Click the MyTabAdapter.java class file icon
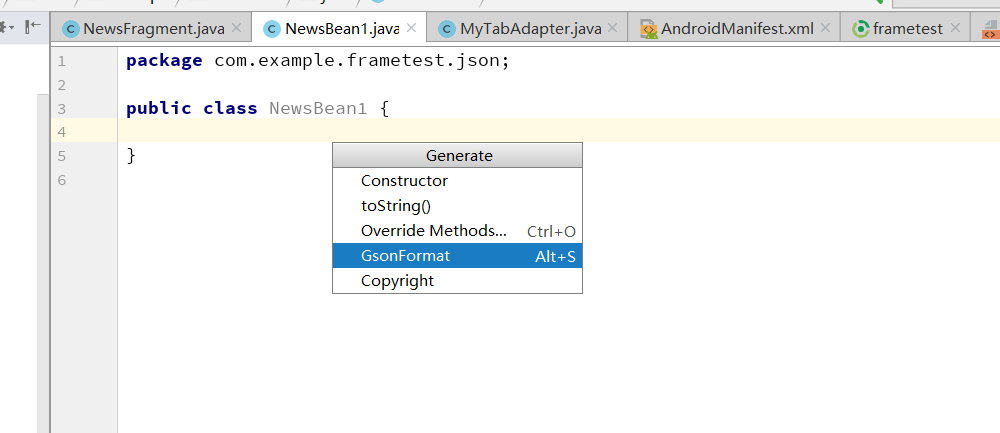Image resolution: width=1000 pixels, height=433 pixels. point(448,29)
